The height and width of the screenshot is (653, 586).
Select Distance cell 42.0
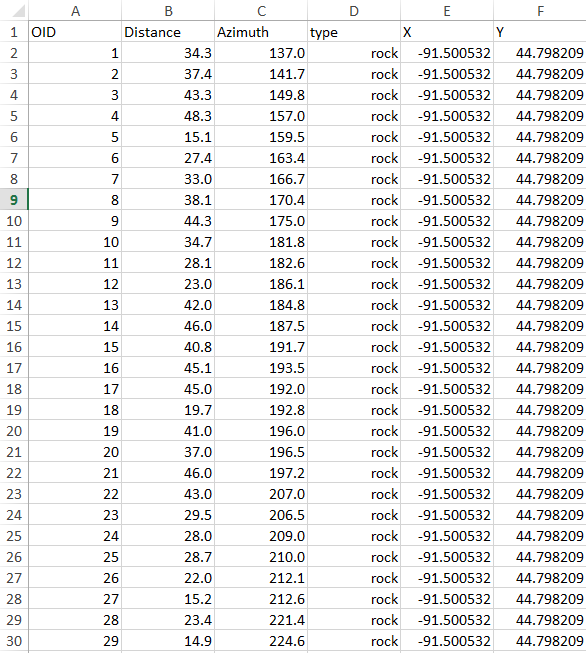tap(168, 305)
